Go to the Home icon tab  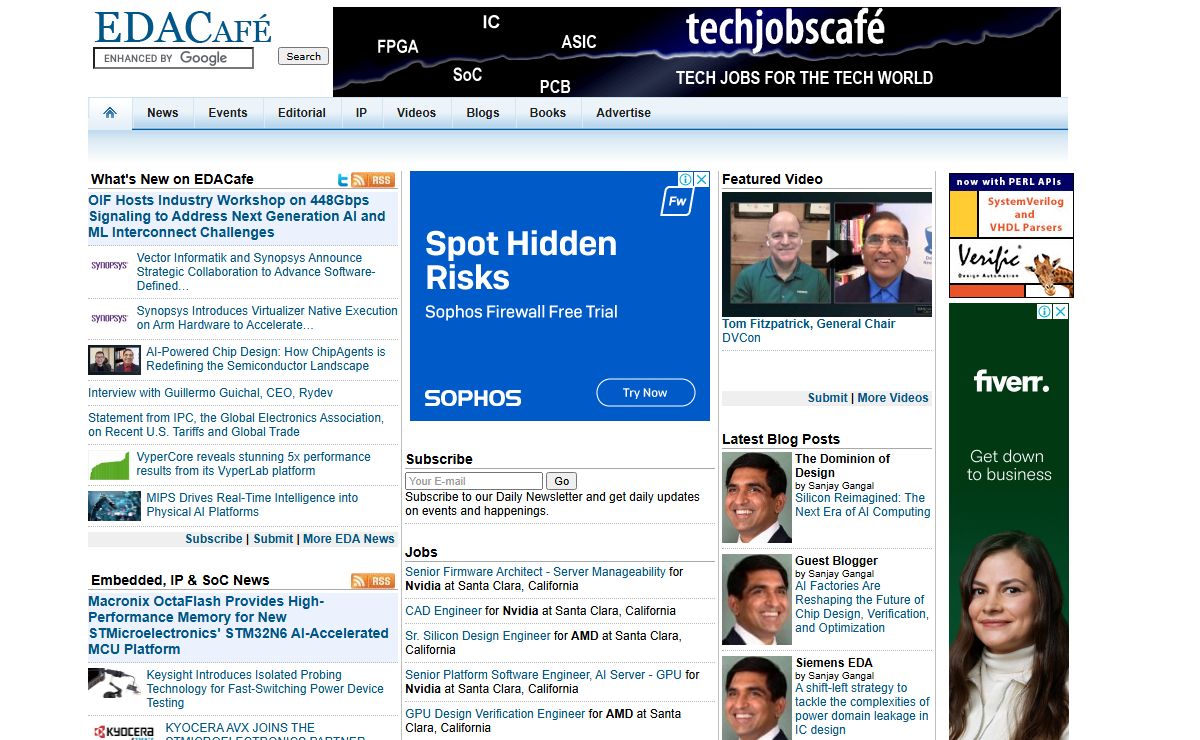click(110, 113)
